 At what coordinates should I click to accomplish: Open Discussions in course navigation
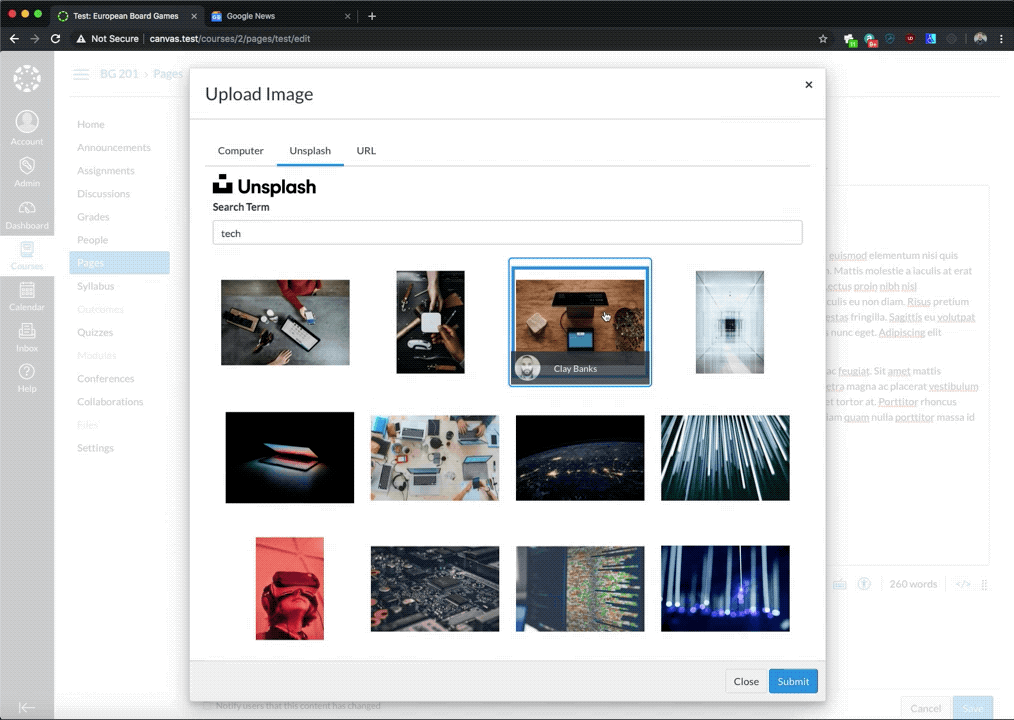103,193
